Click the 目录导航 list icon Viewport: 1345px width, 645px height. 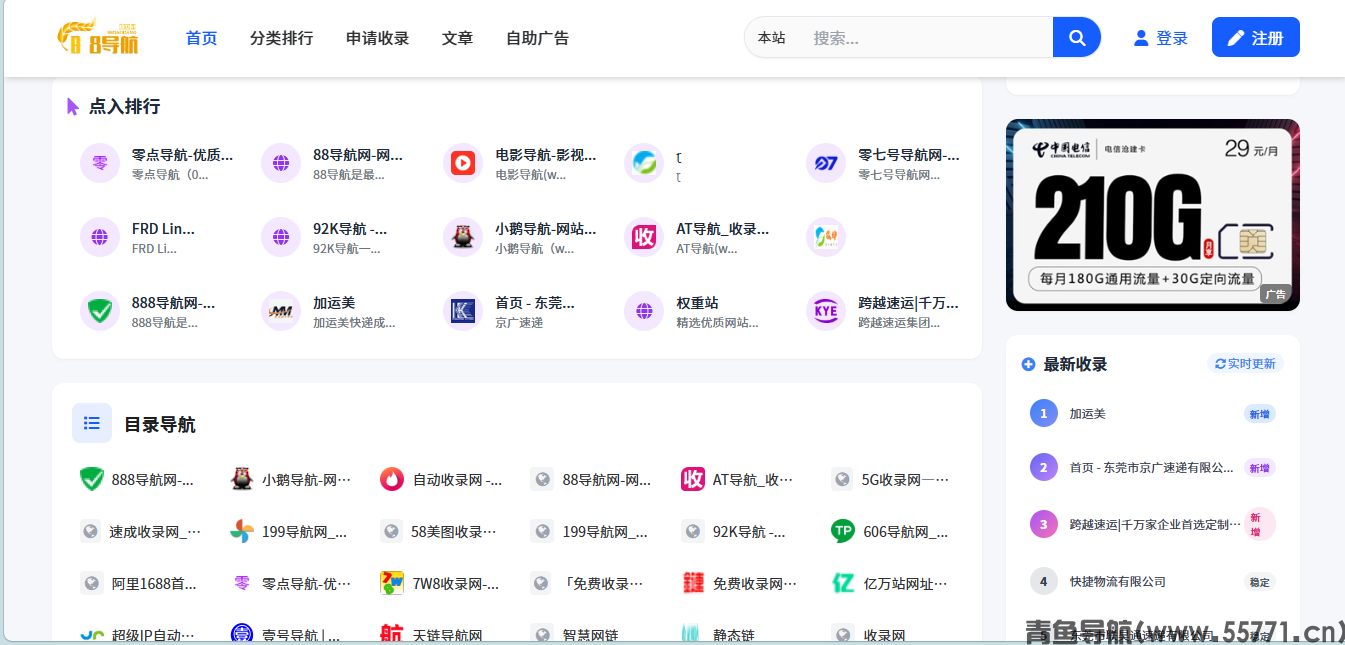point(92,423)
